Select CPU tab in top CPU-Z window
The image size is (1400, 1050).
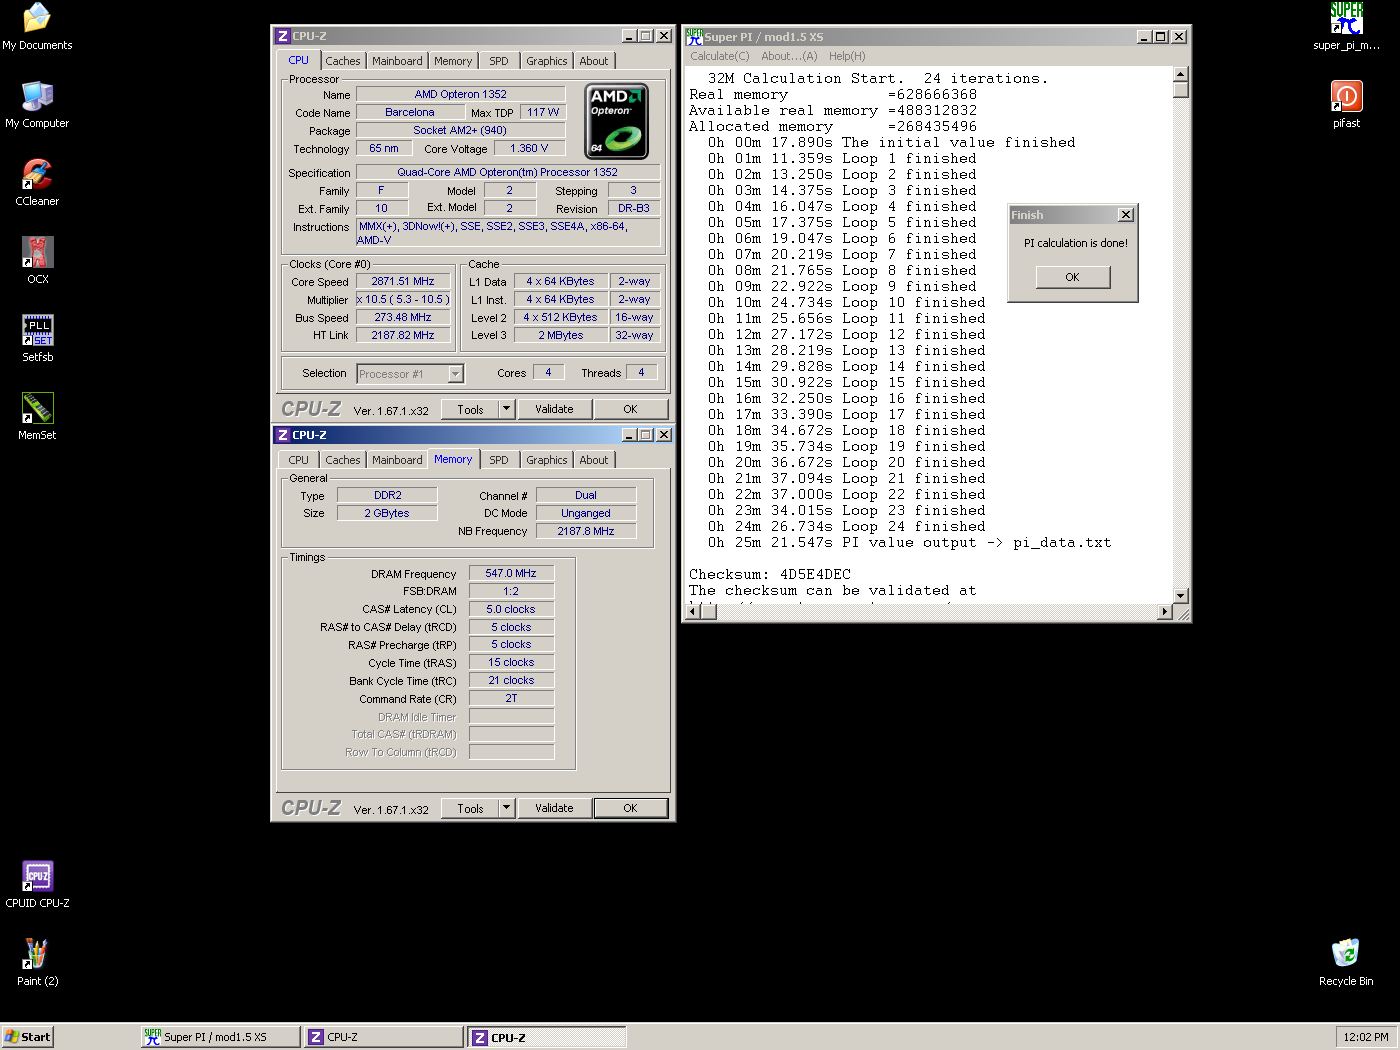pyautogui.click(x=299, y=60)
